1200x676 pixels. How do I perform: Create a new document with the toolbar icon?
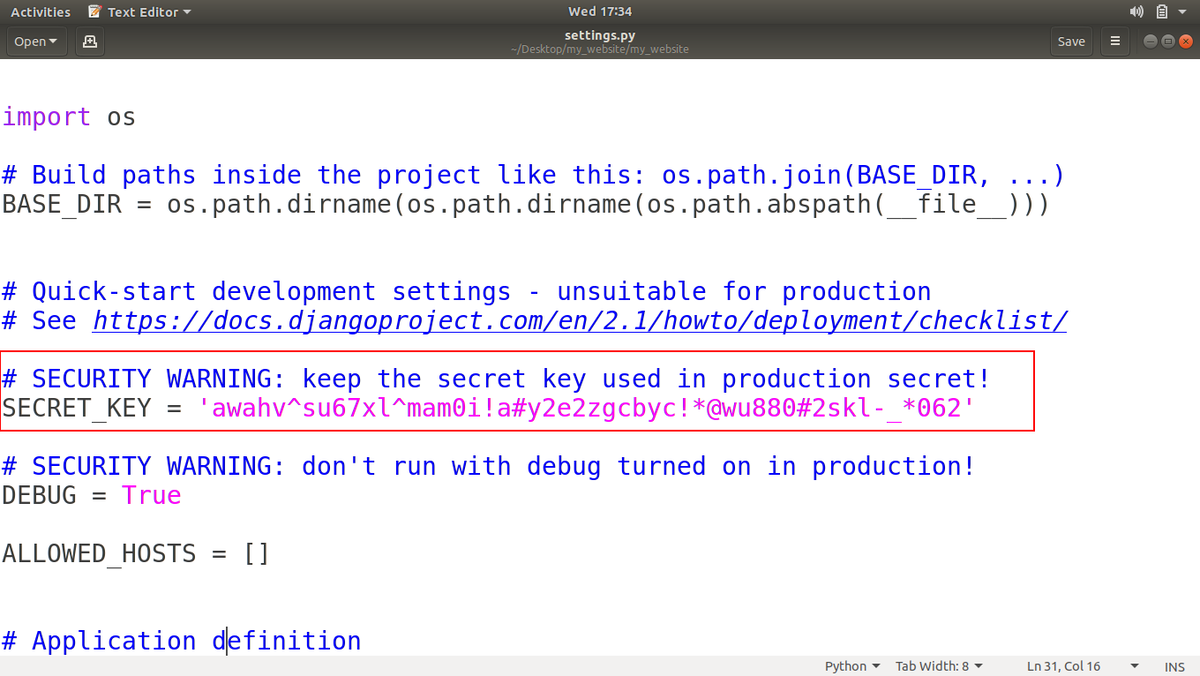click(x=89, y=41)
